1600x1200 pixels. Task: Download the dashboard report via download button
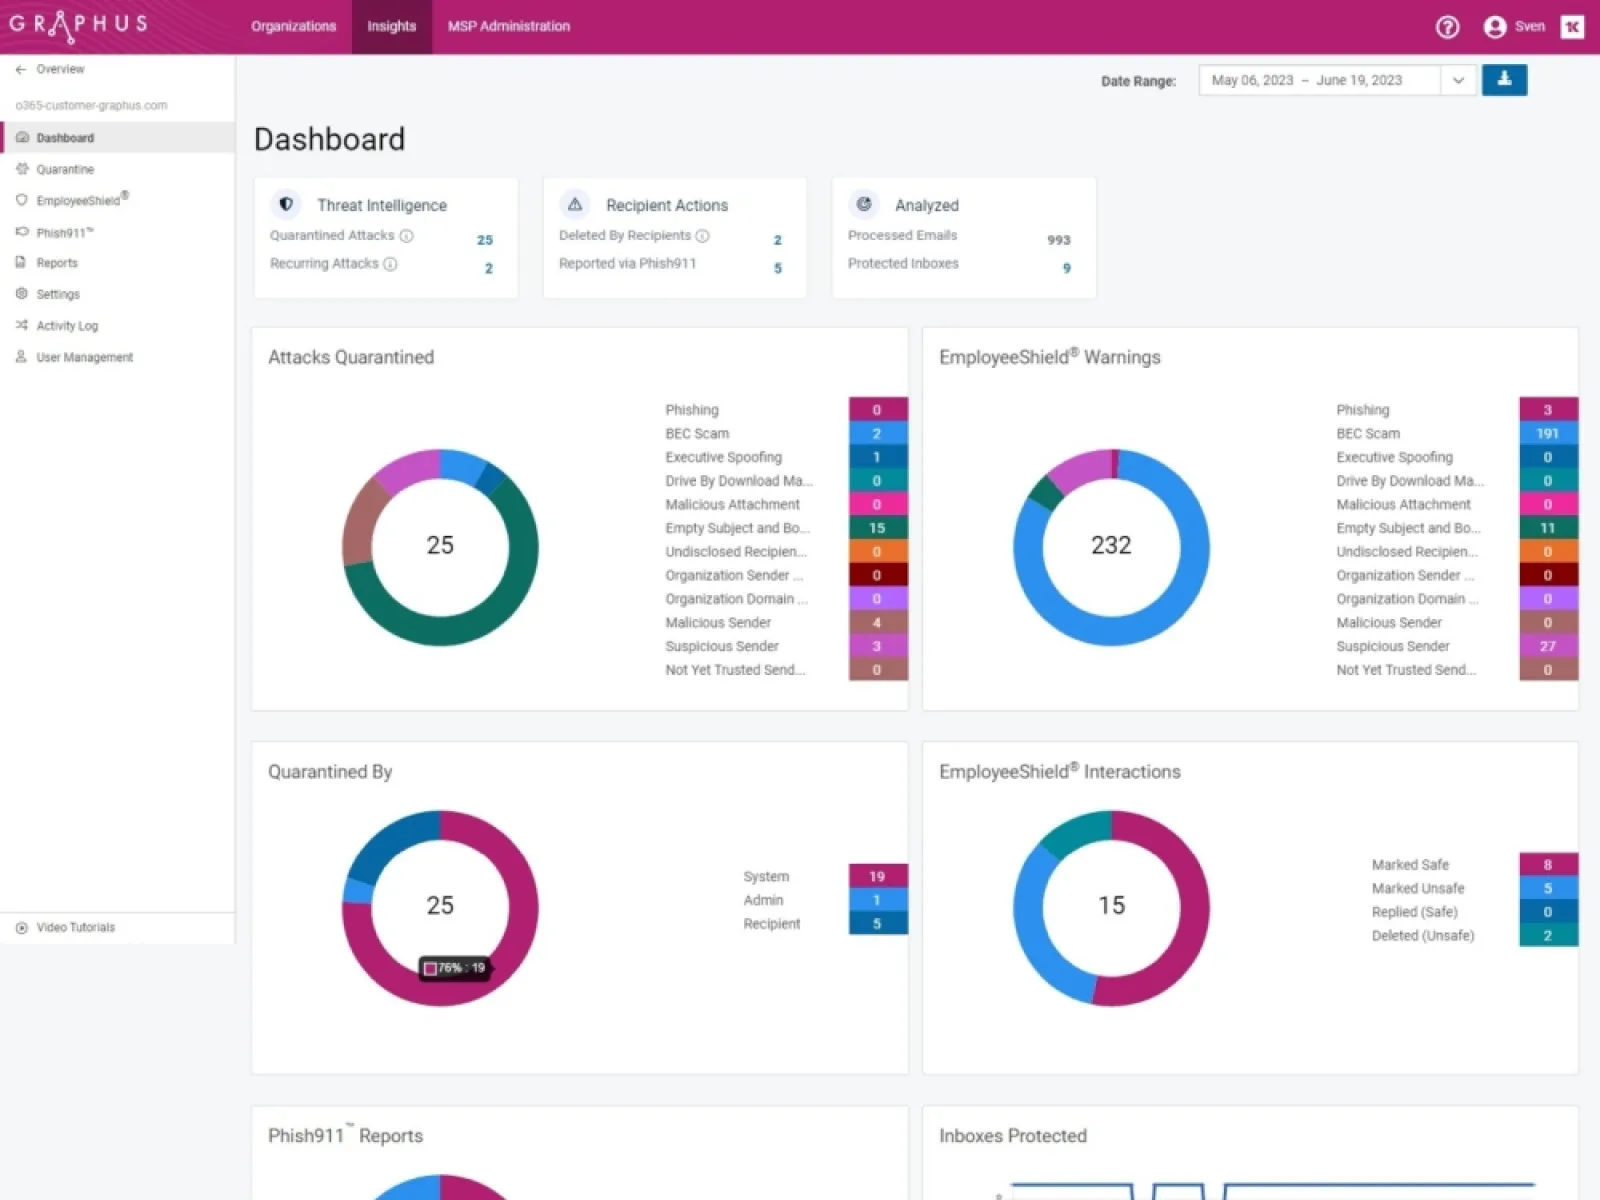[x=1504, y=80]
